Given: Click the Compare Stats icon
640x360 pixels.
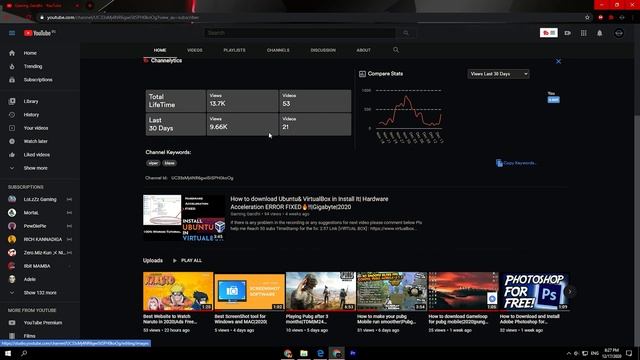Looking at the screenshot, I should (362, 74).
